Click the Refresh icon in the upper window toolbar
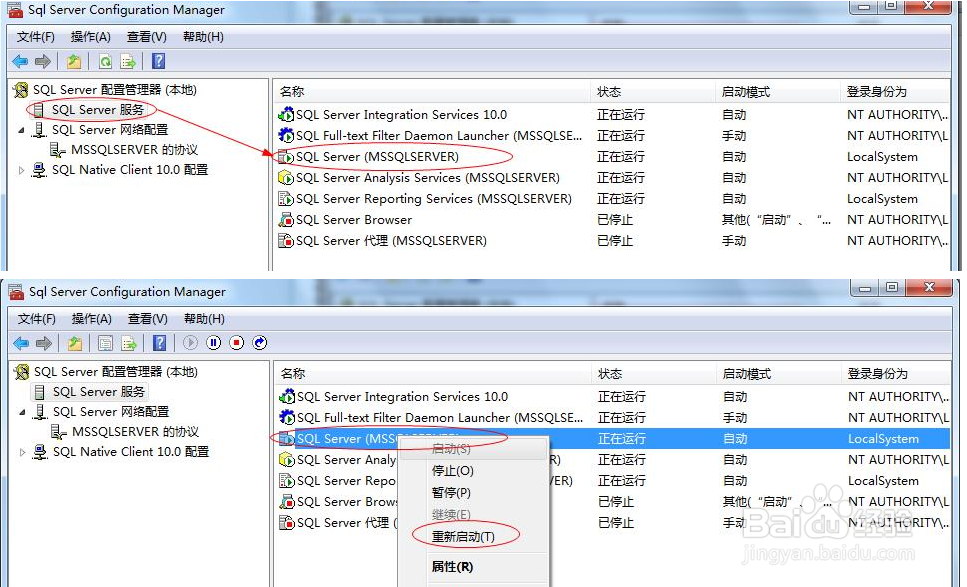The width and height of the screenshot is (967, 587). [x=105, y=61]
